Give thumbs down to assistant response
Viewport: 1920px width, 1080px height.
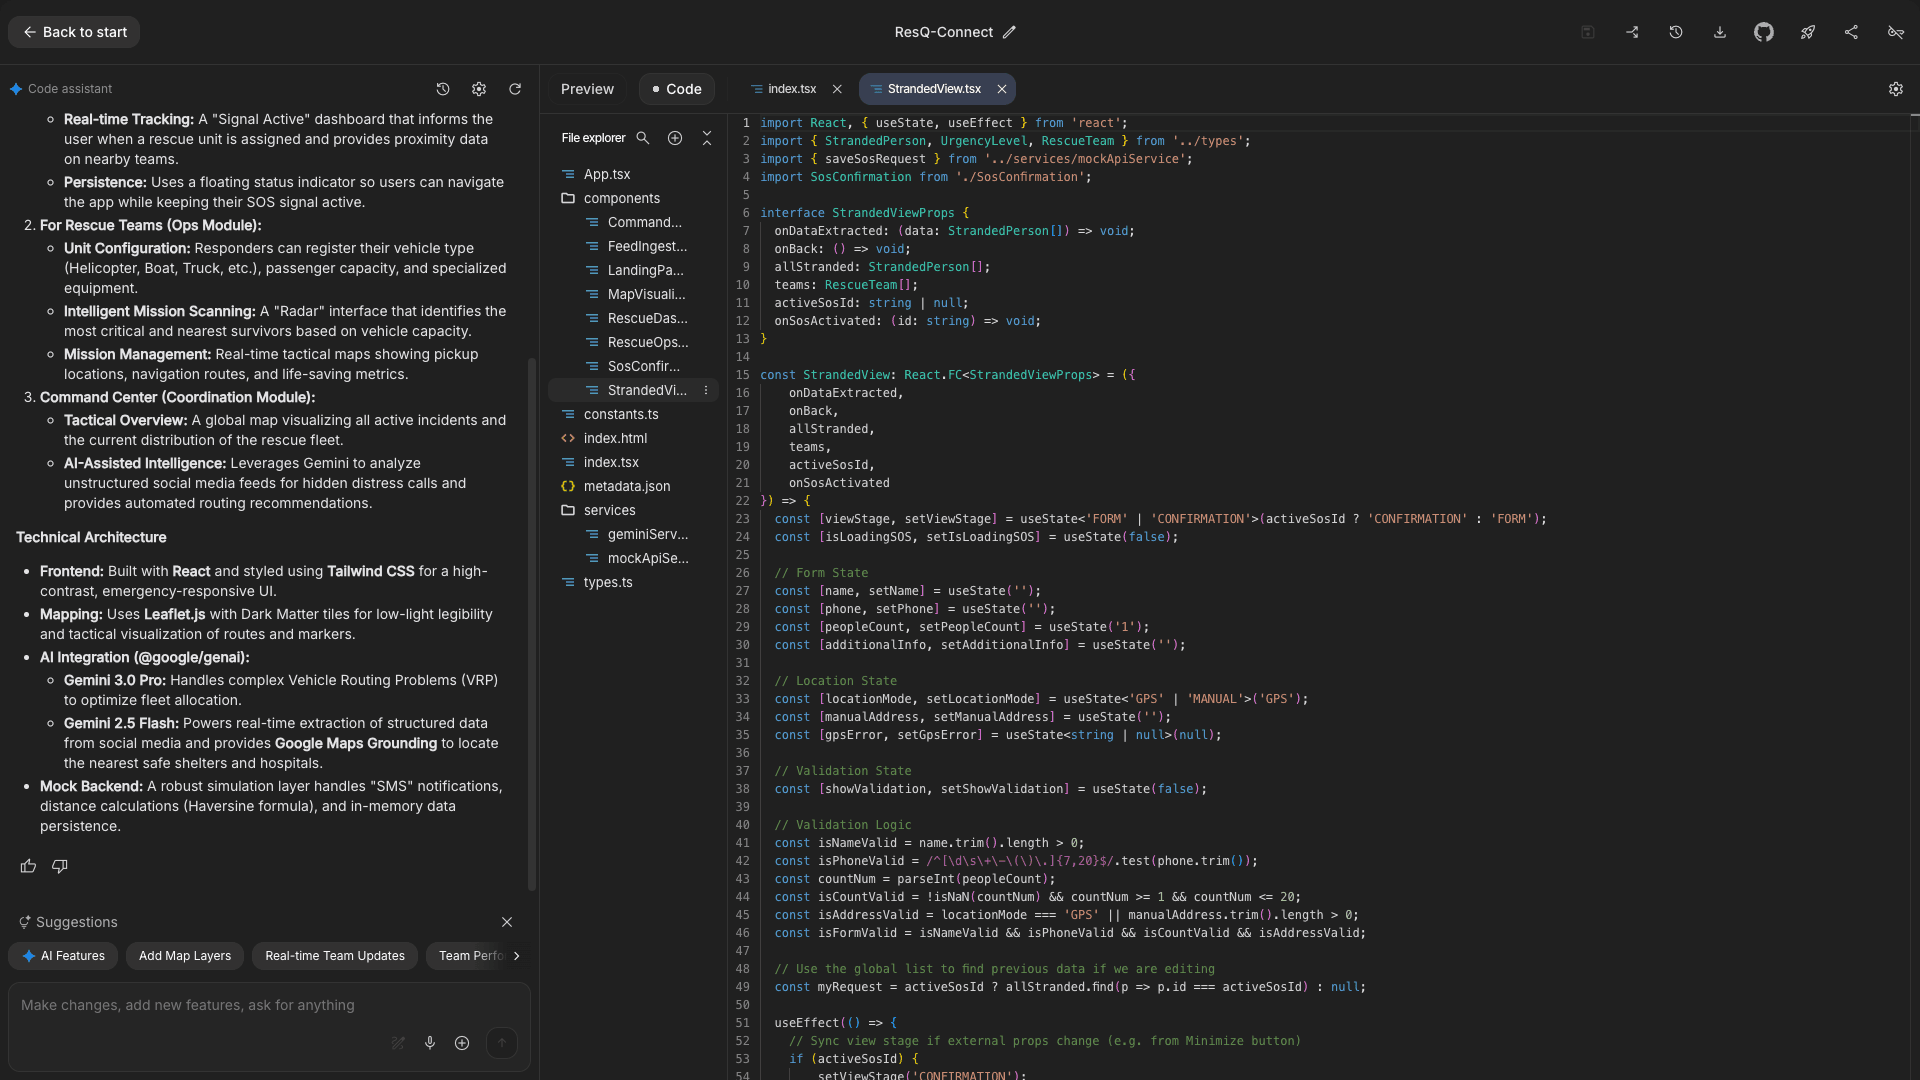click(60, 866)
